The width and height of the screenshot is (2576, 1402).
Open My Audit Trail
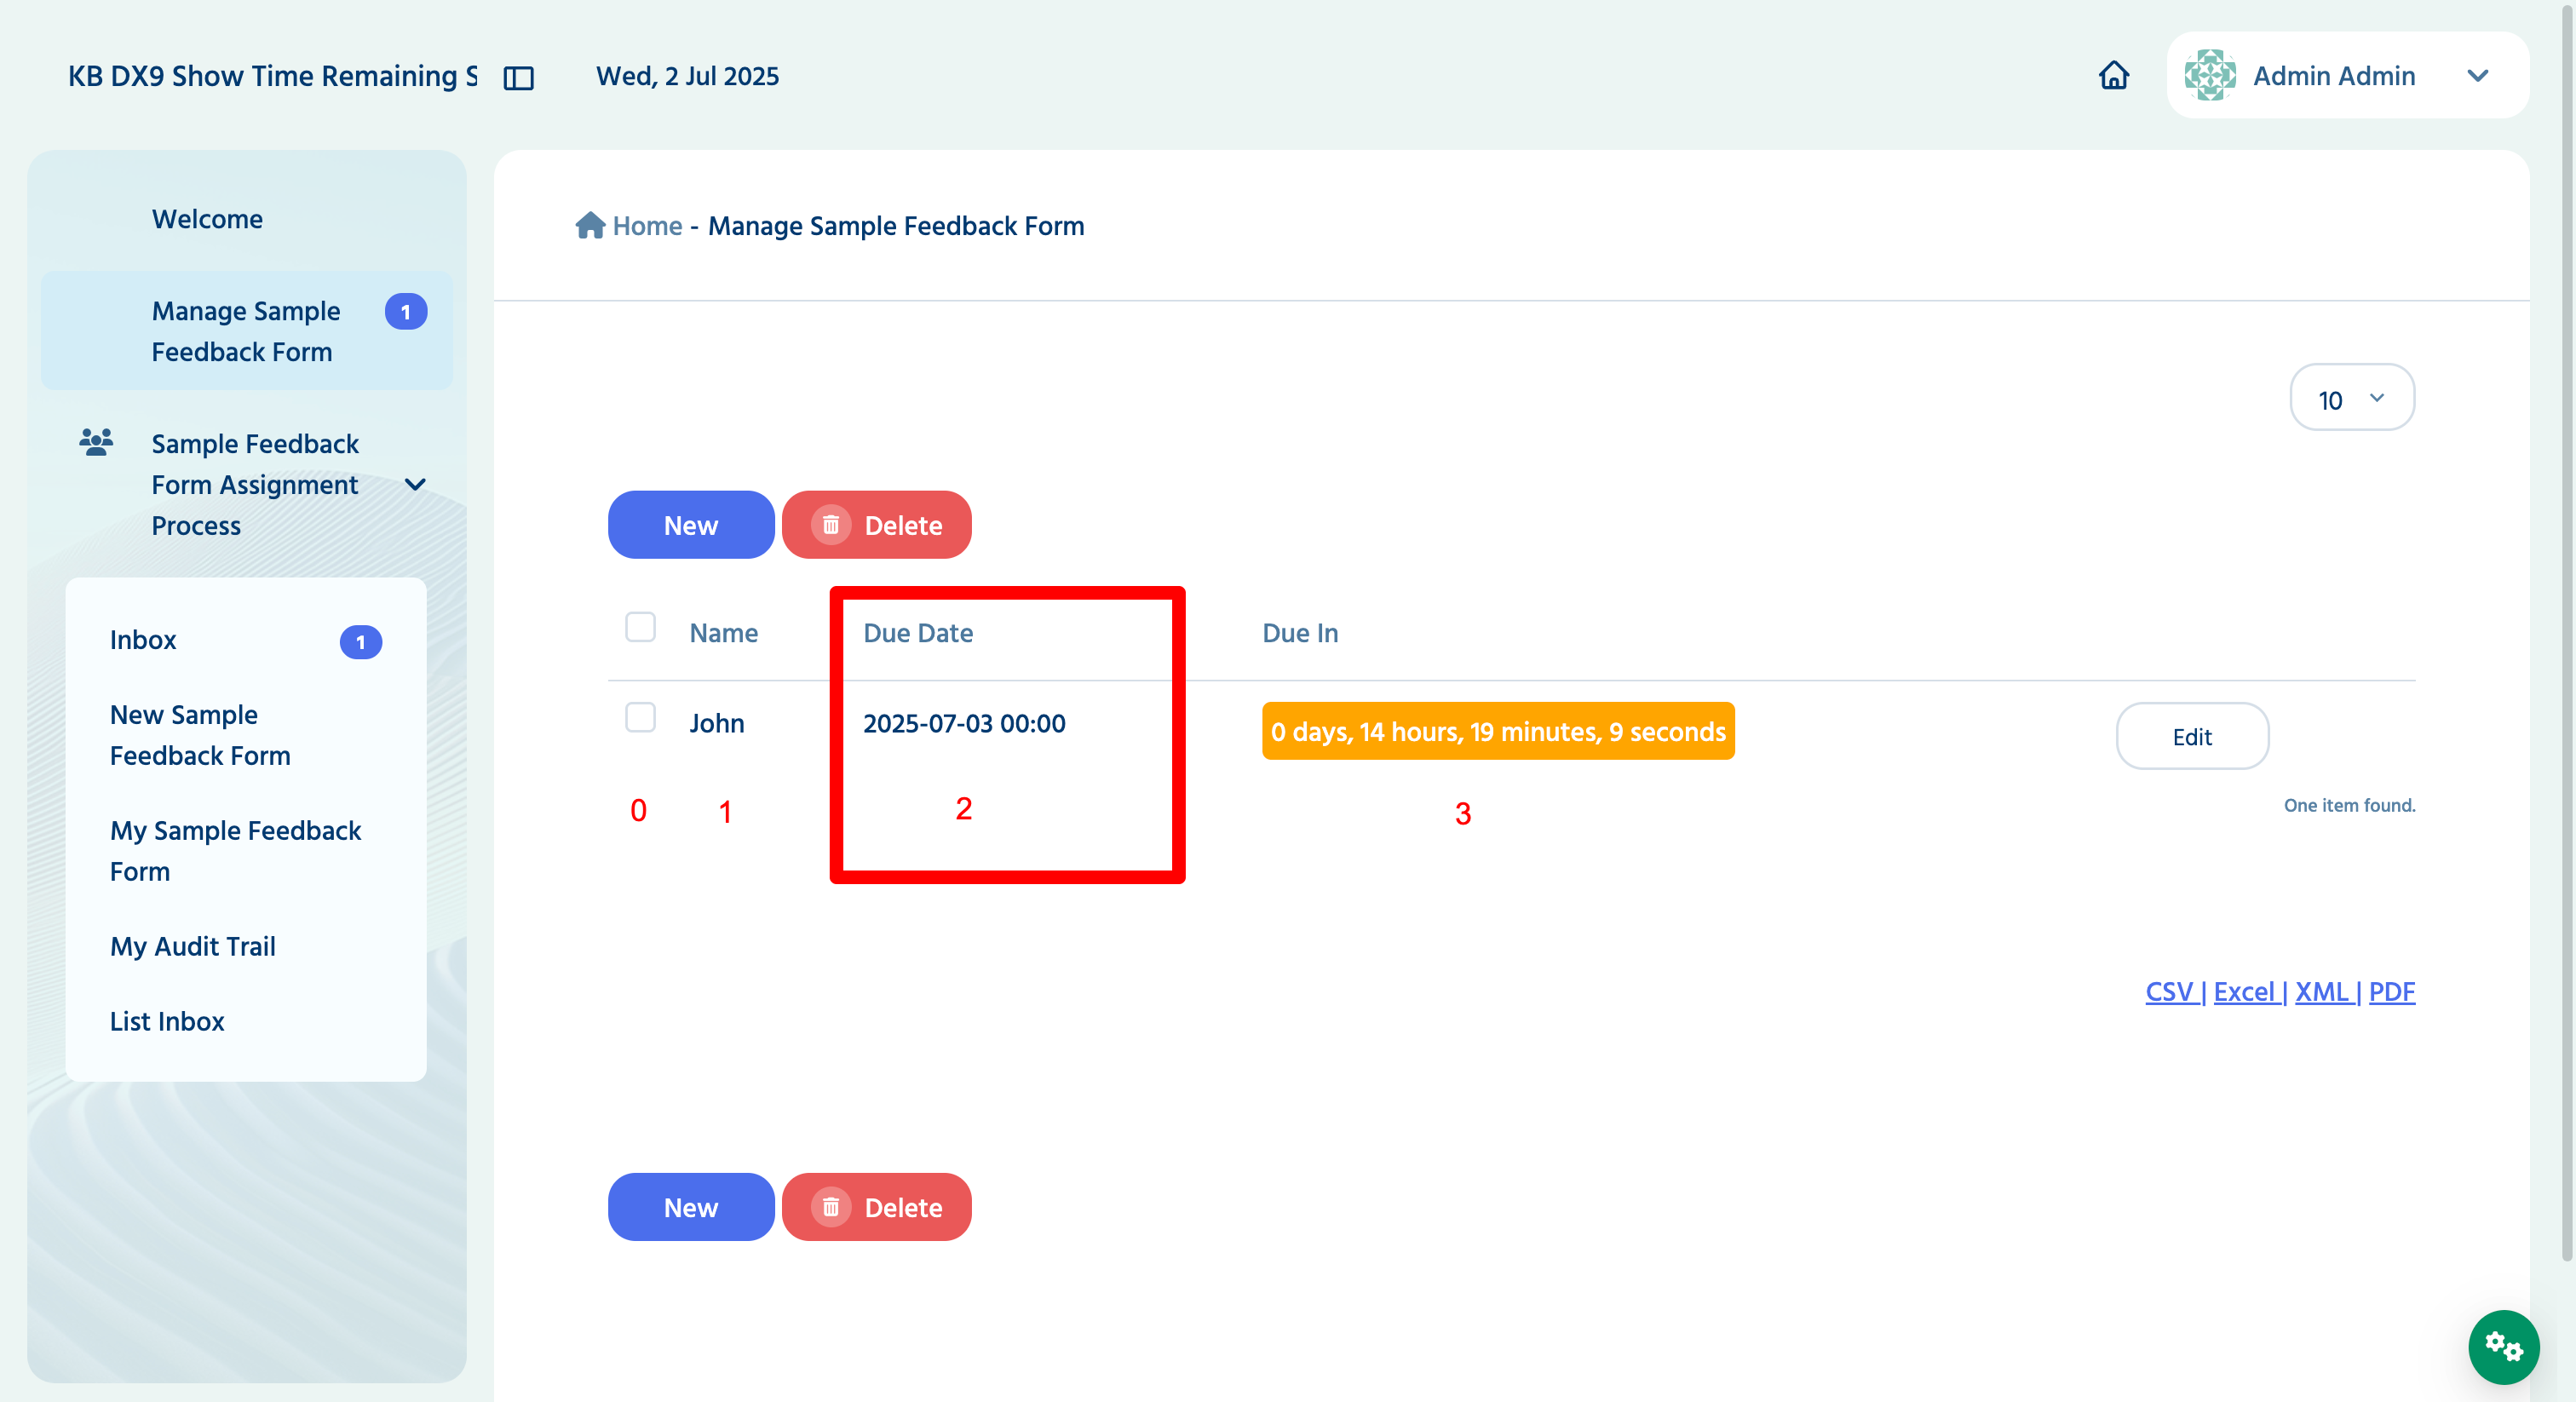pyautogui.click(x=193, y=946)
